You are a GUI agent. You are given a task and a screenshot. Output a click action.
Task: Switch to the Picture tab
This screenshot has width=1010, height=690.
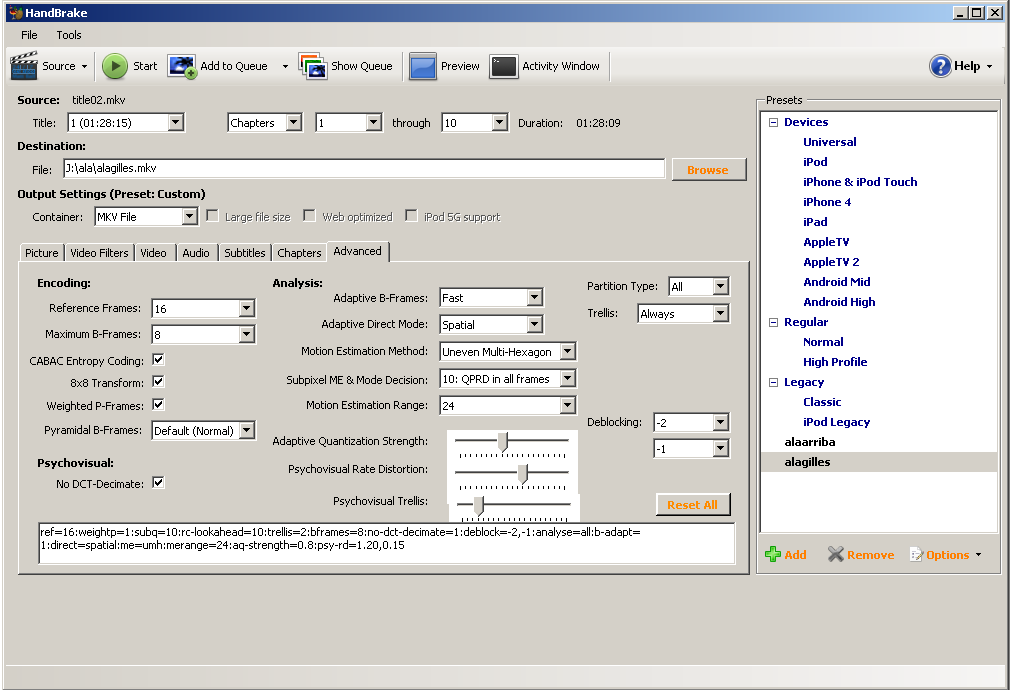click(41, 253)
